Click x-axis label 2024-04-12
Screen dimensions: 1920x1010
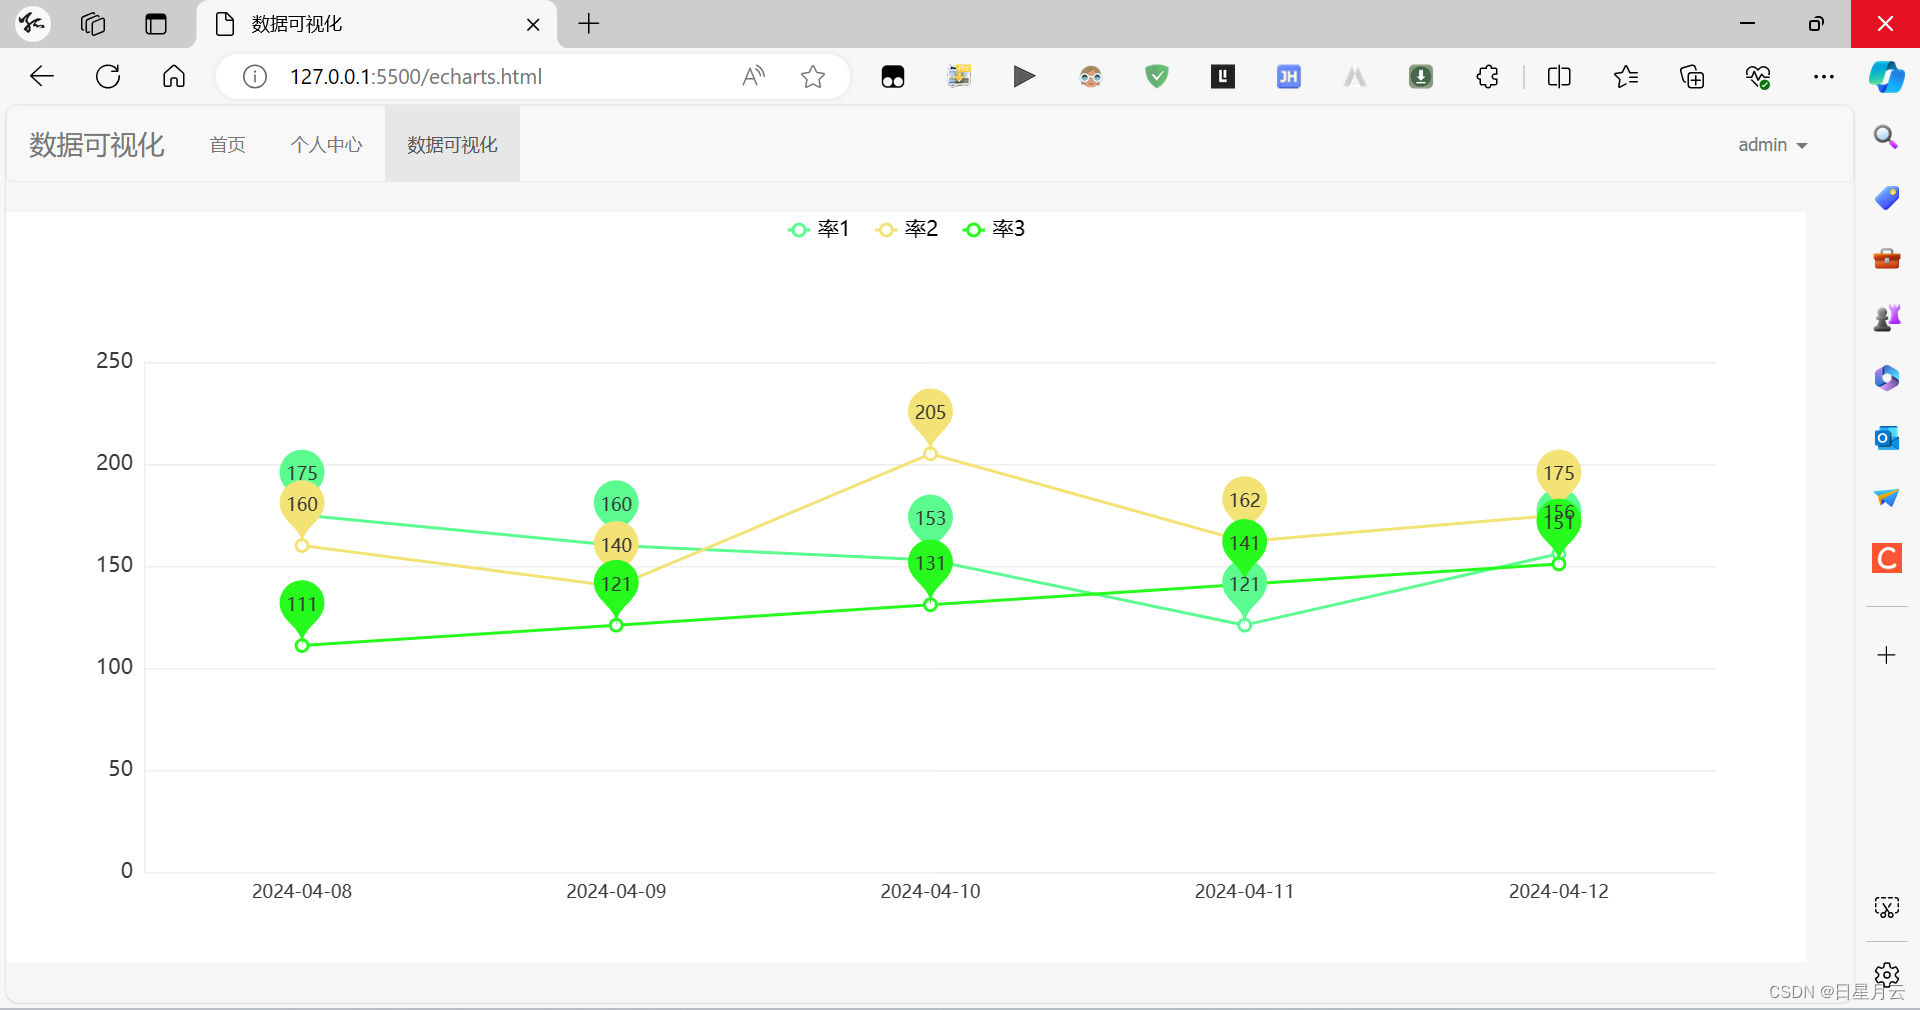[x=1558, y=891]
